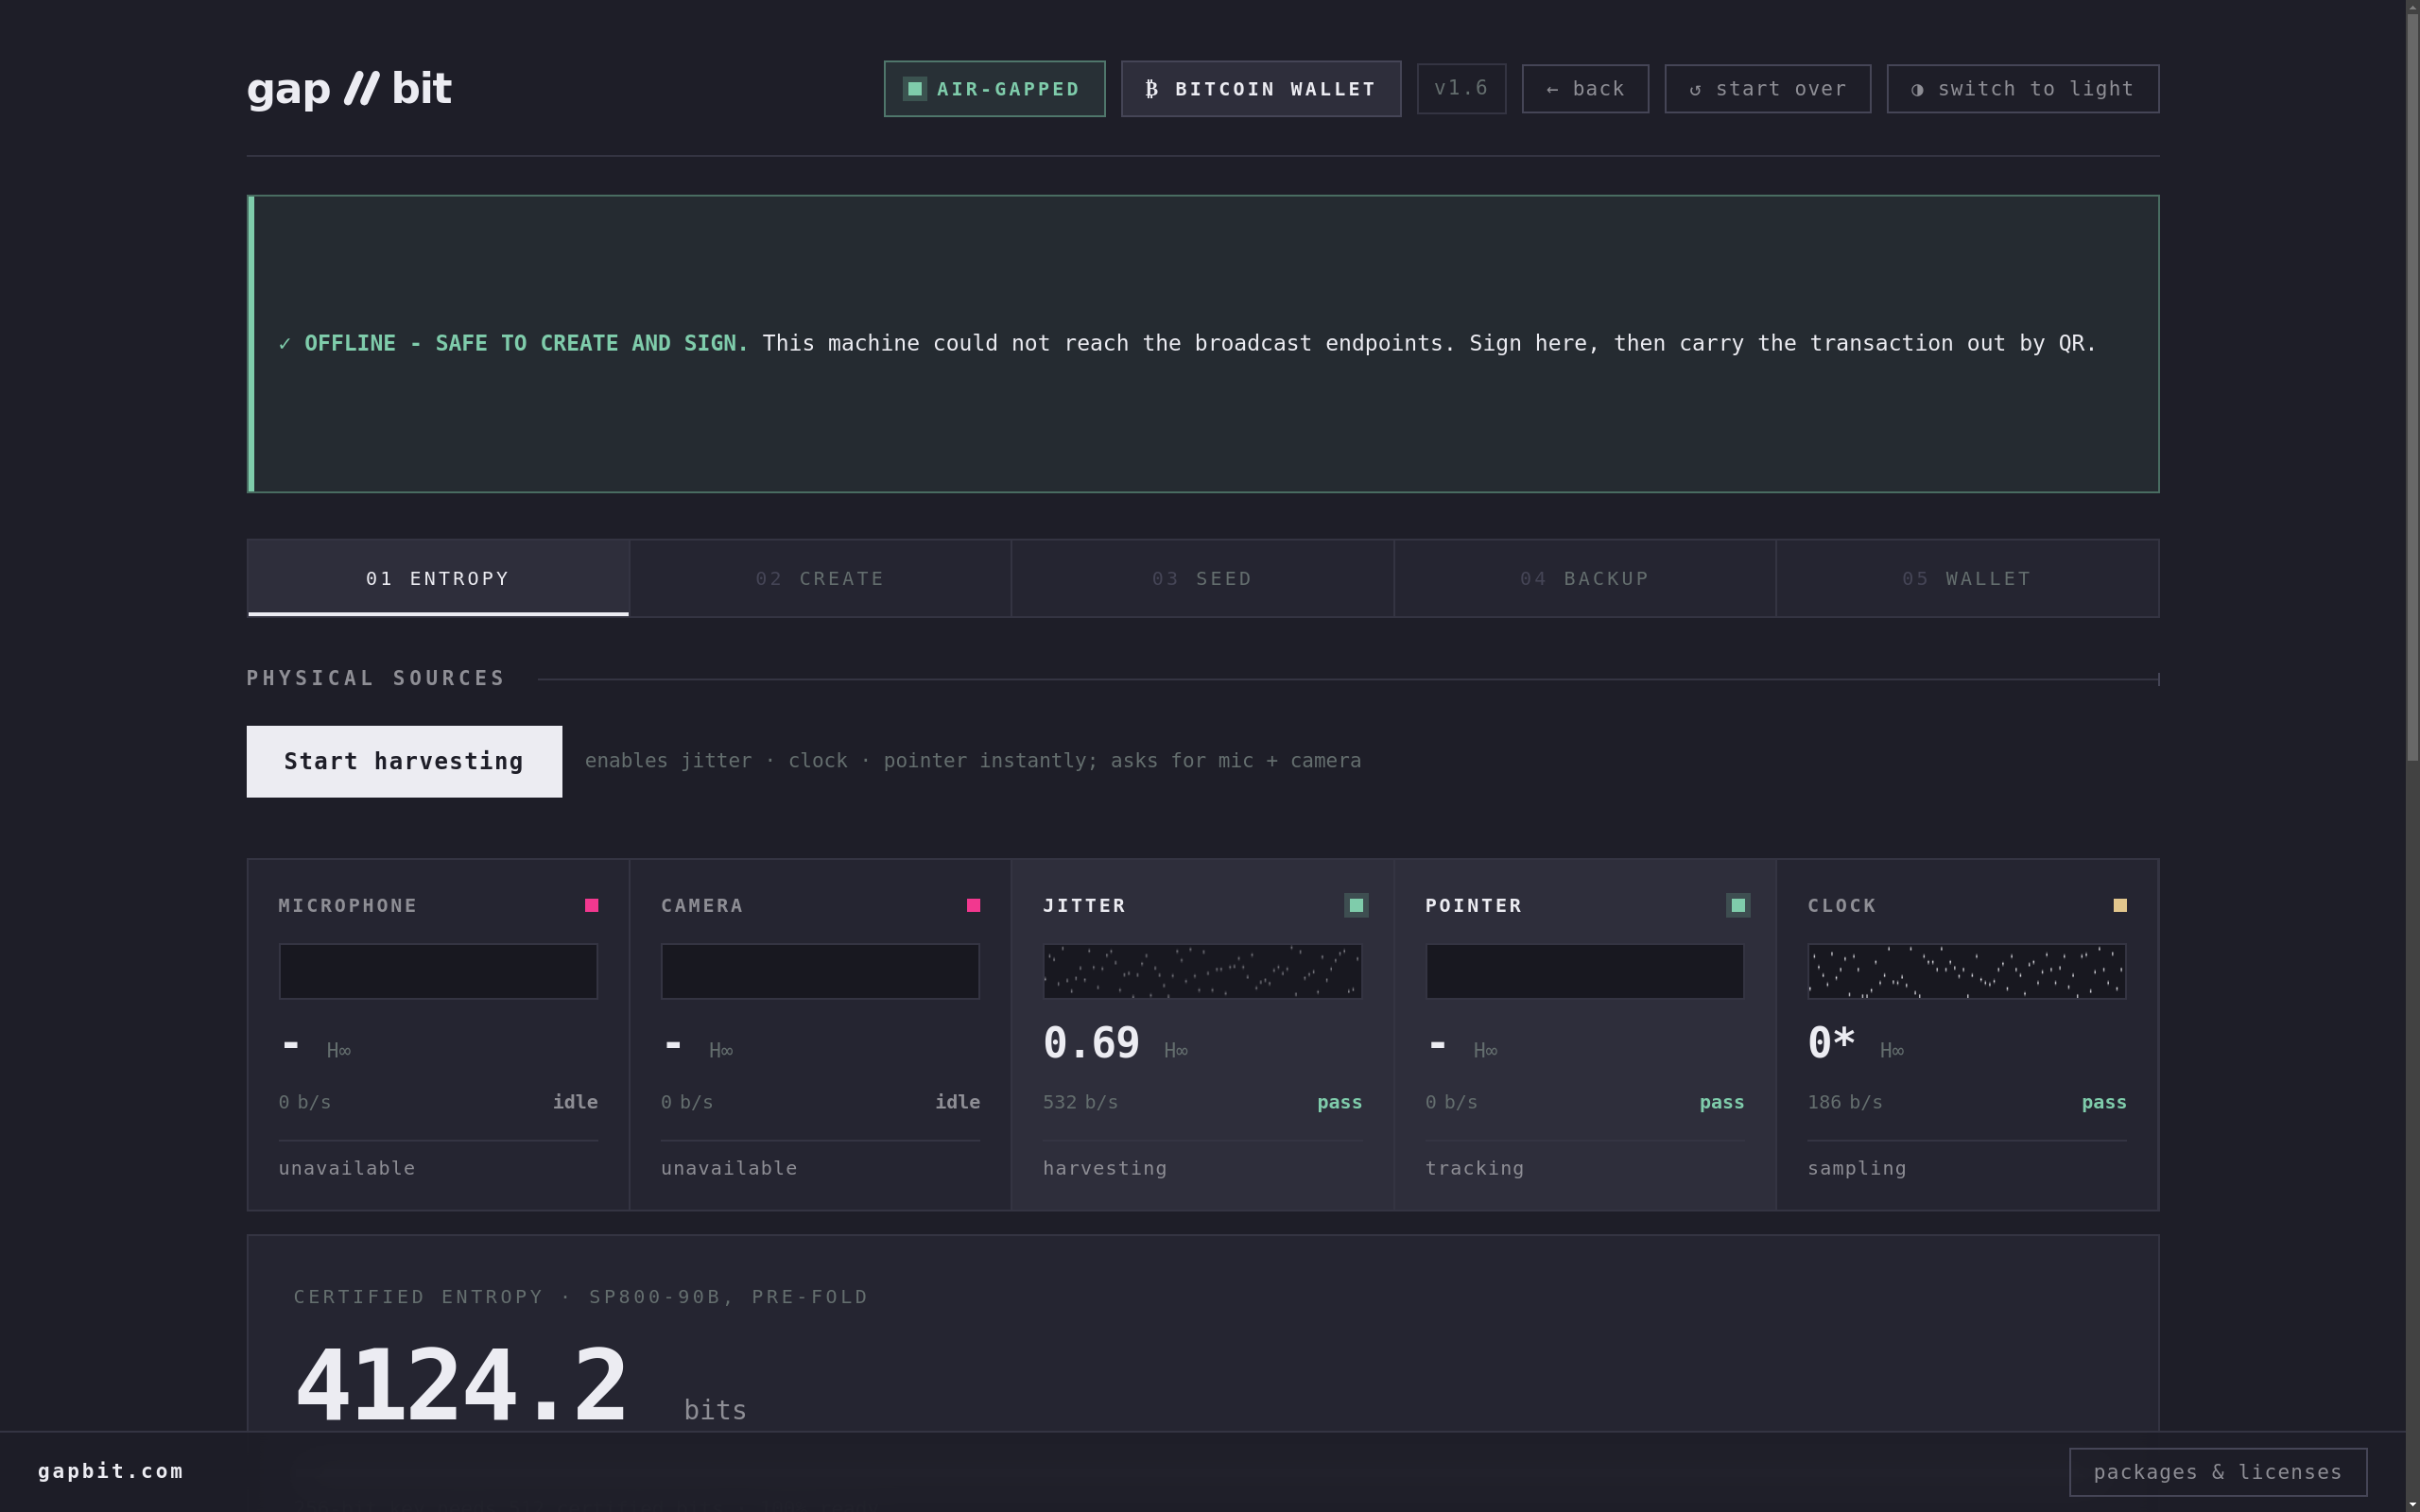Open packages & licenses
Viewport: 2420px width, 1512px height.
2217,1472
